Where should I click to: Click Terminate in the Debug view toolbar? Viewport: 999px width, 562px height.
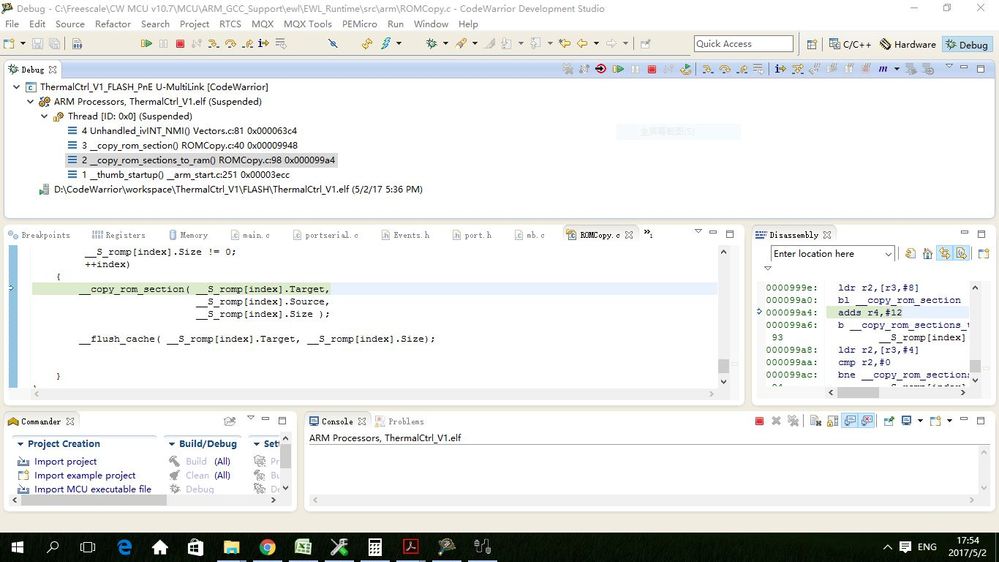652,69
